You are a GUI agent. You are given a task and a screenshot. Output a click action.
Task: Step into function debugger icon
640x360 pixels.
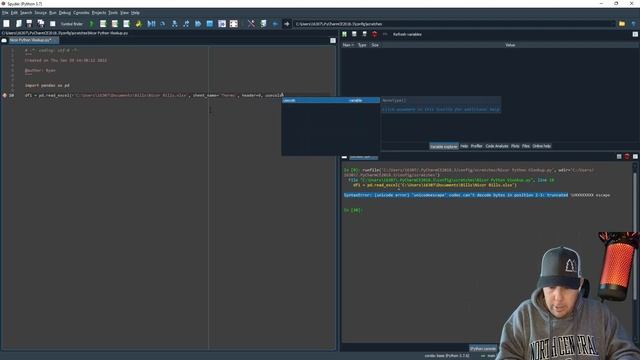point(175,24)
